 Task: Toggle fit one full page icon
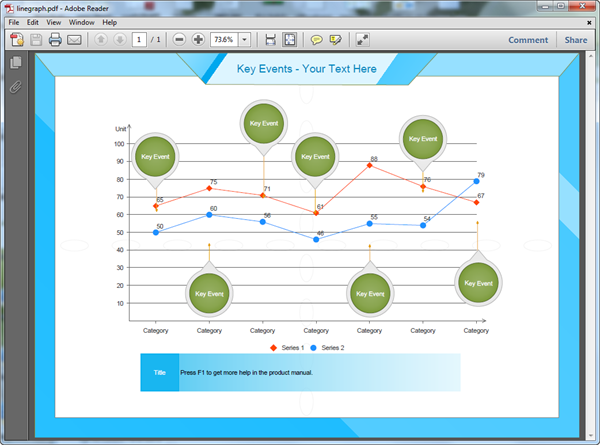click(x=290, y=39)
